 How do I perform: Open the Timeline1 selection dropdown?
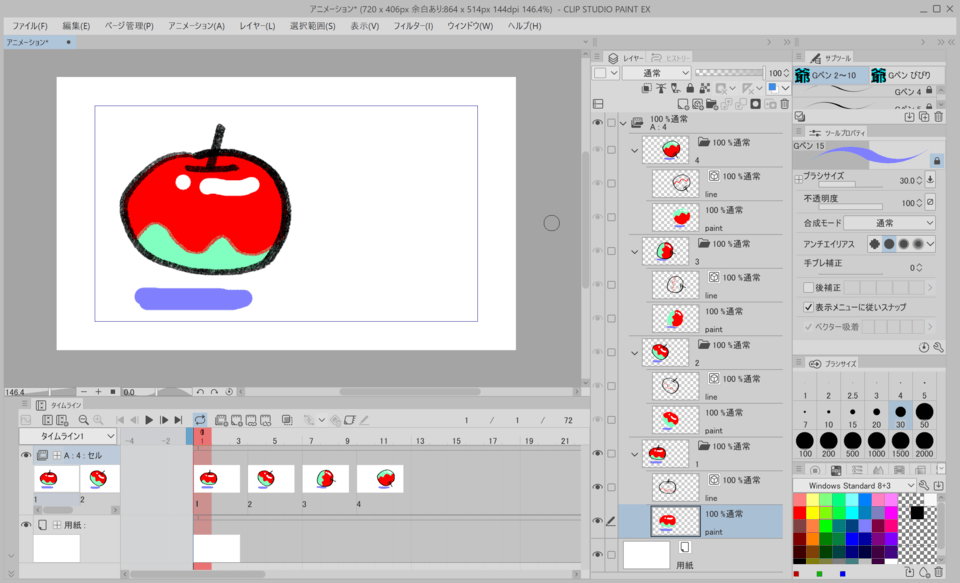(x=68, y=436)
